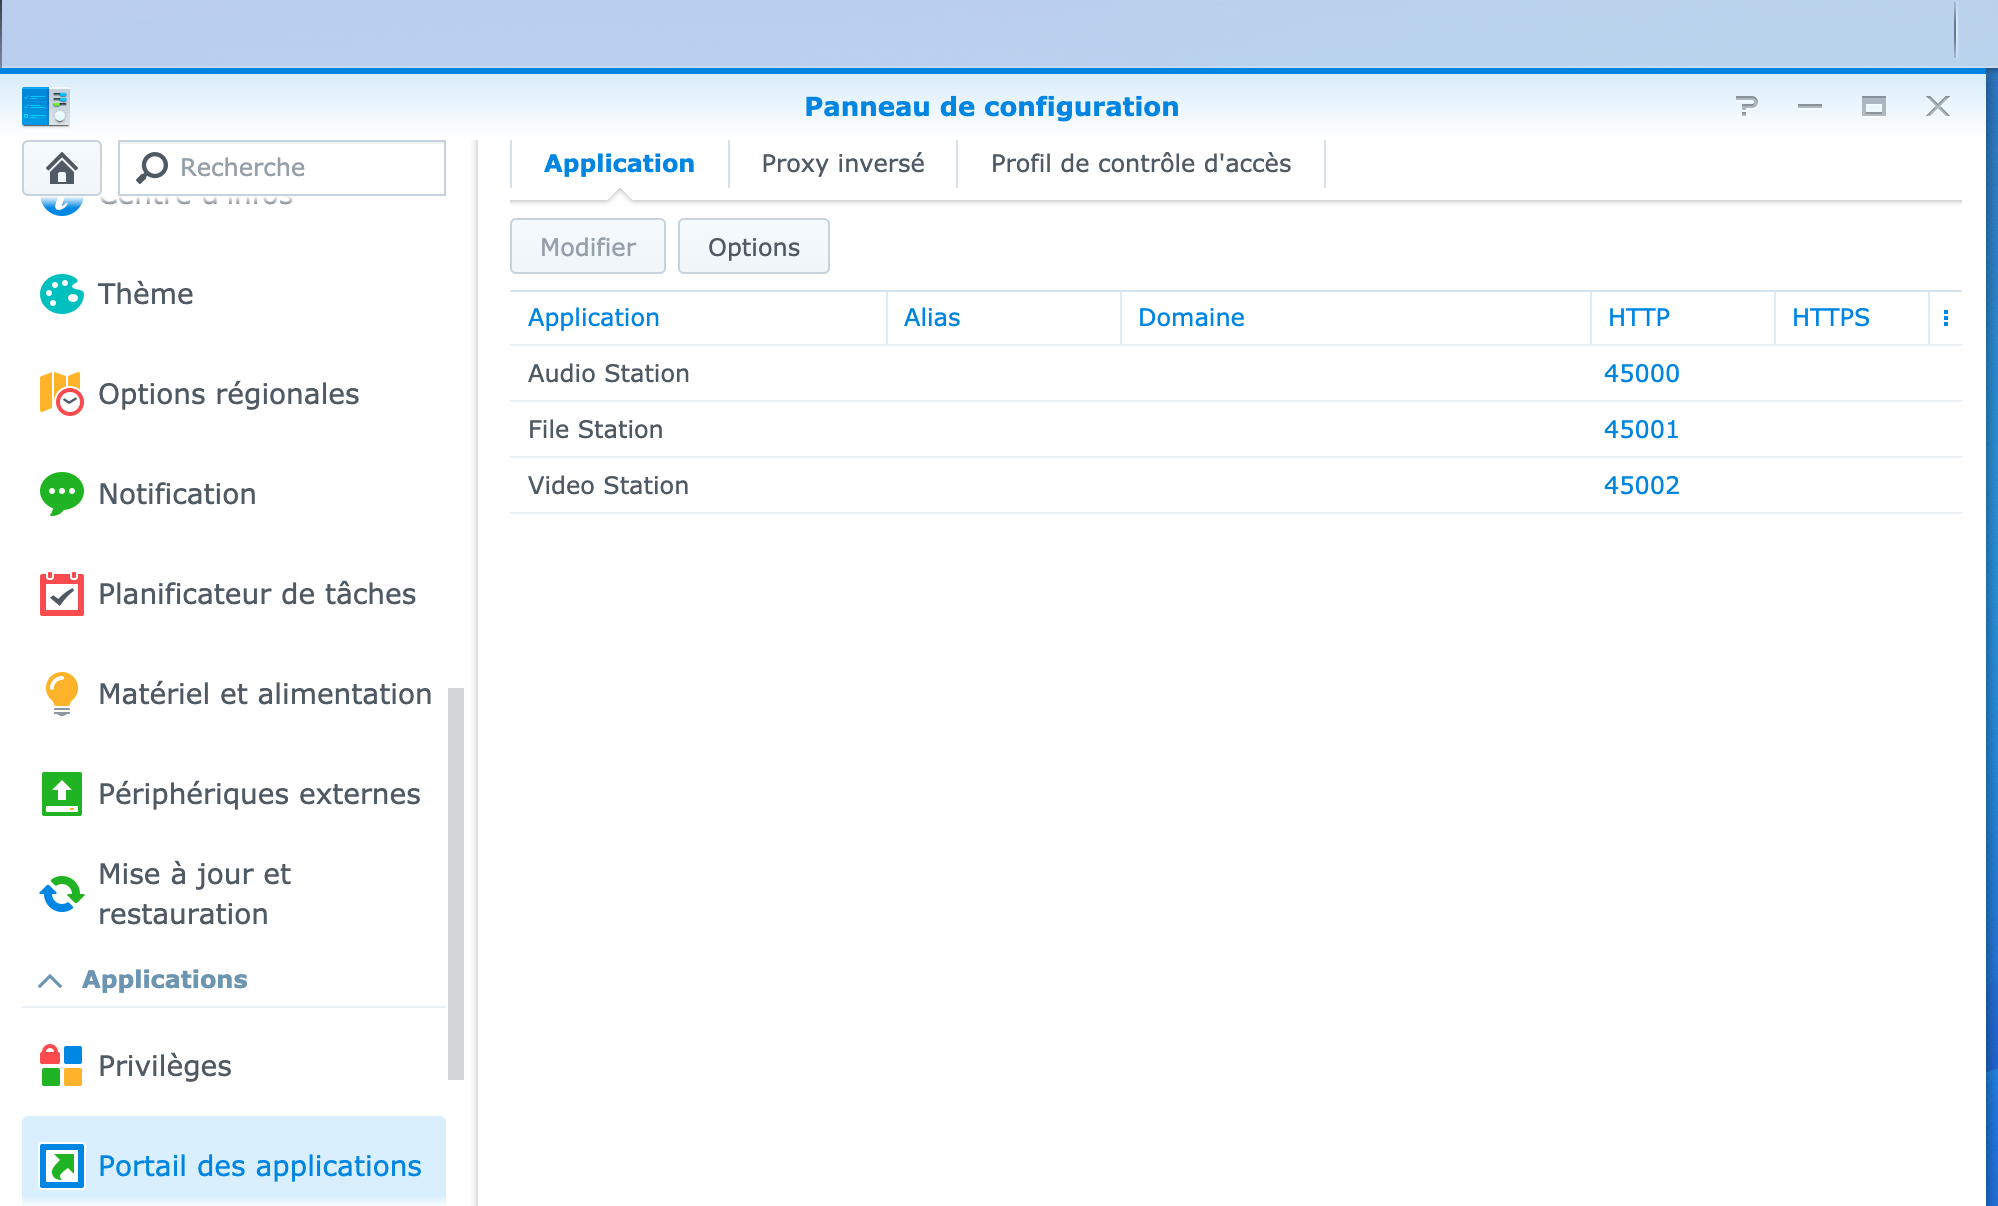The image size is (1998, 1206).
Task: Click the help question mark icon
Action: pos(1746,106)
